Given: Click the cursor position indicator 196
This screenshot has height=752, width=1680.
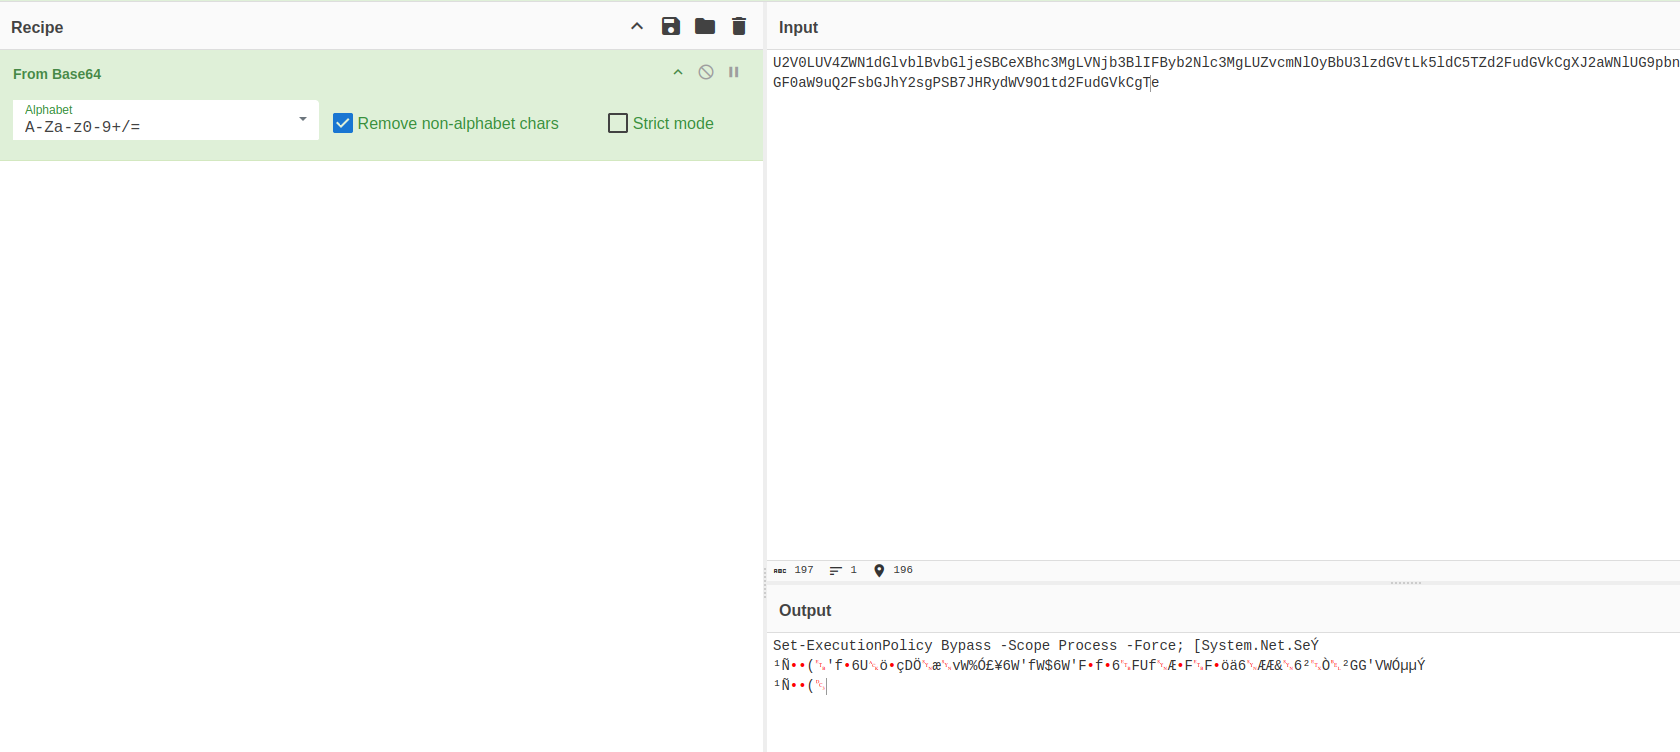Looking at the screenshot, I should (x=893, y=570).
